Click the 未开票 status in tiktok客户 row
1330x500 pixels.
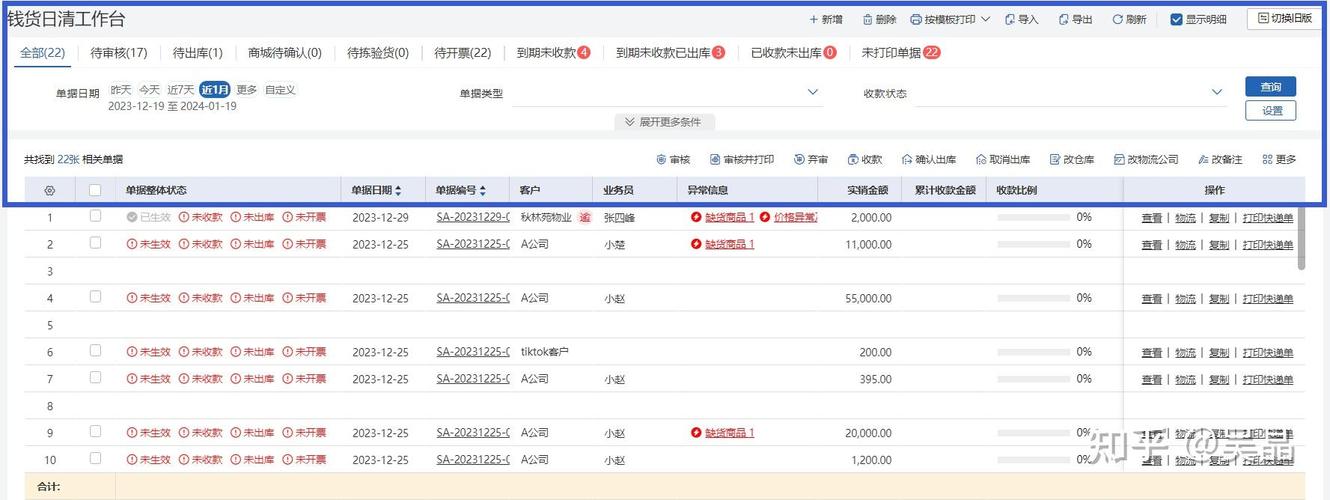coord(304,352)
